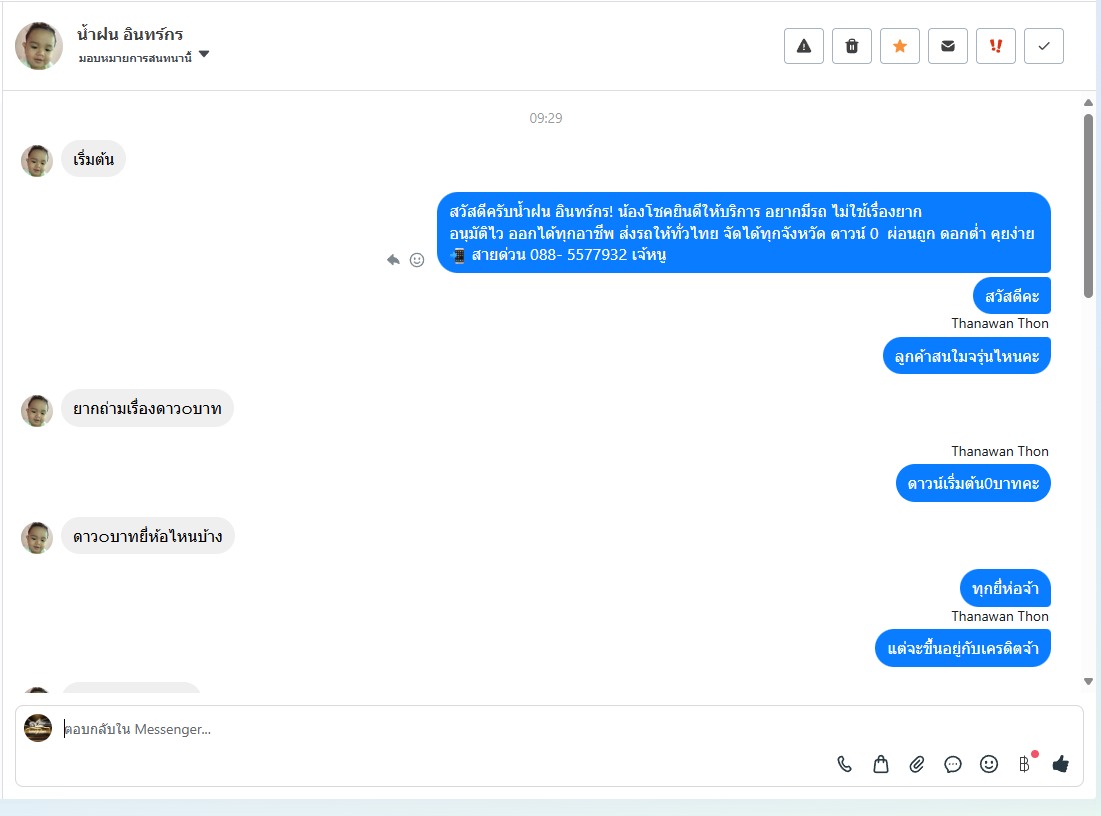Star this conversation with the orange star
This screenshot has width=1101, height=816.
pyautogui.click(x=899, y=46)
